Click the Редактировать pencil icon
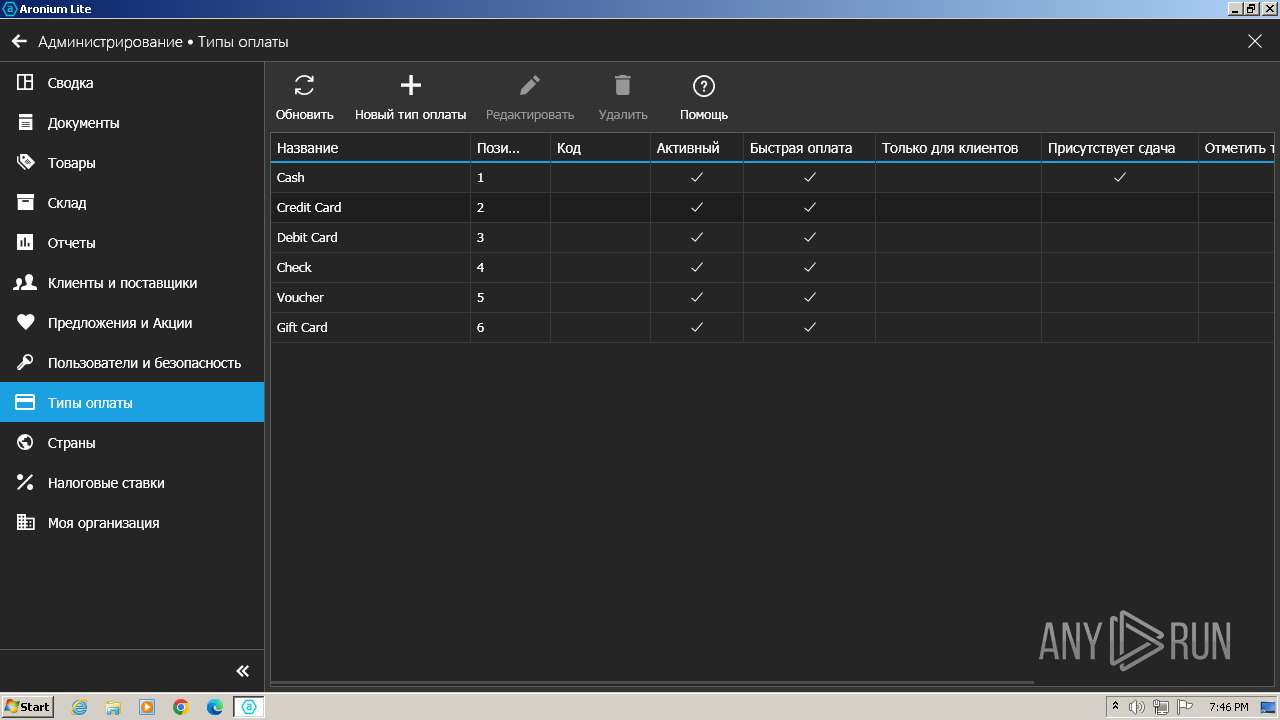This screenshot has width=1280, height=720. tap(530, 86)
